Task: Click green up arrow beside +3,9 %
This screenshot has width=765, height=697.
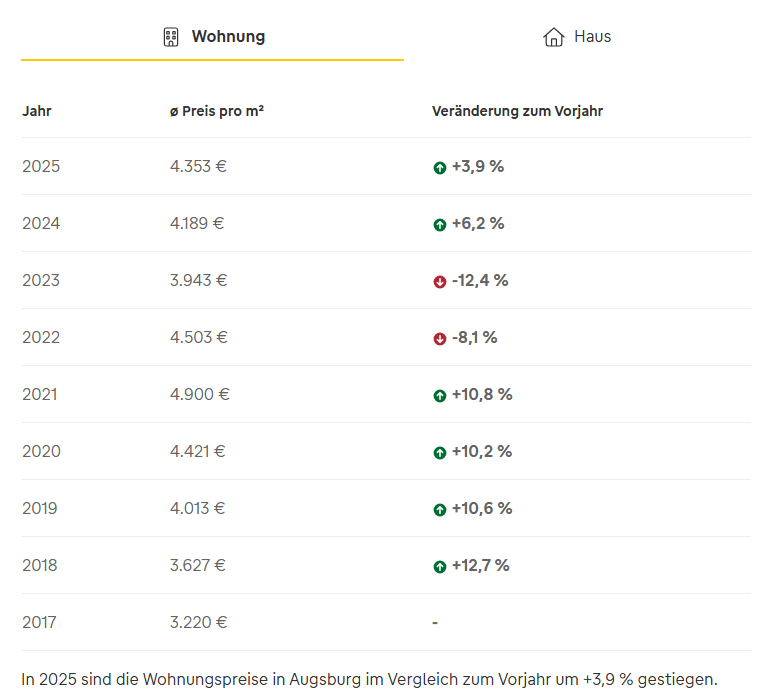Action: (x=439, y=168)
